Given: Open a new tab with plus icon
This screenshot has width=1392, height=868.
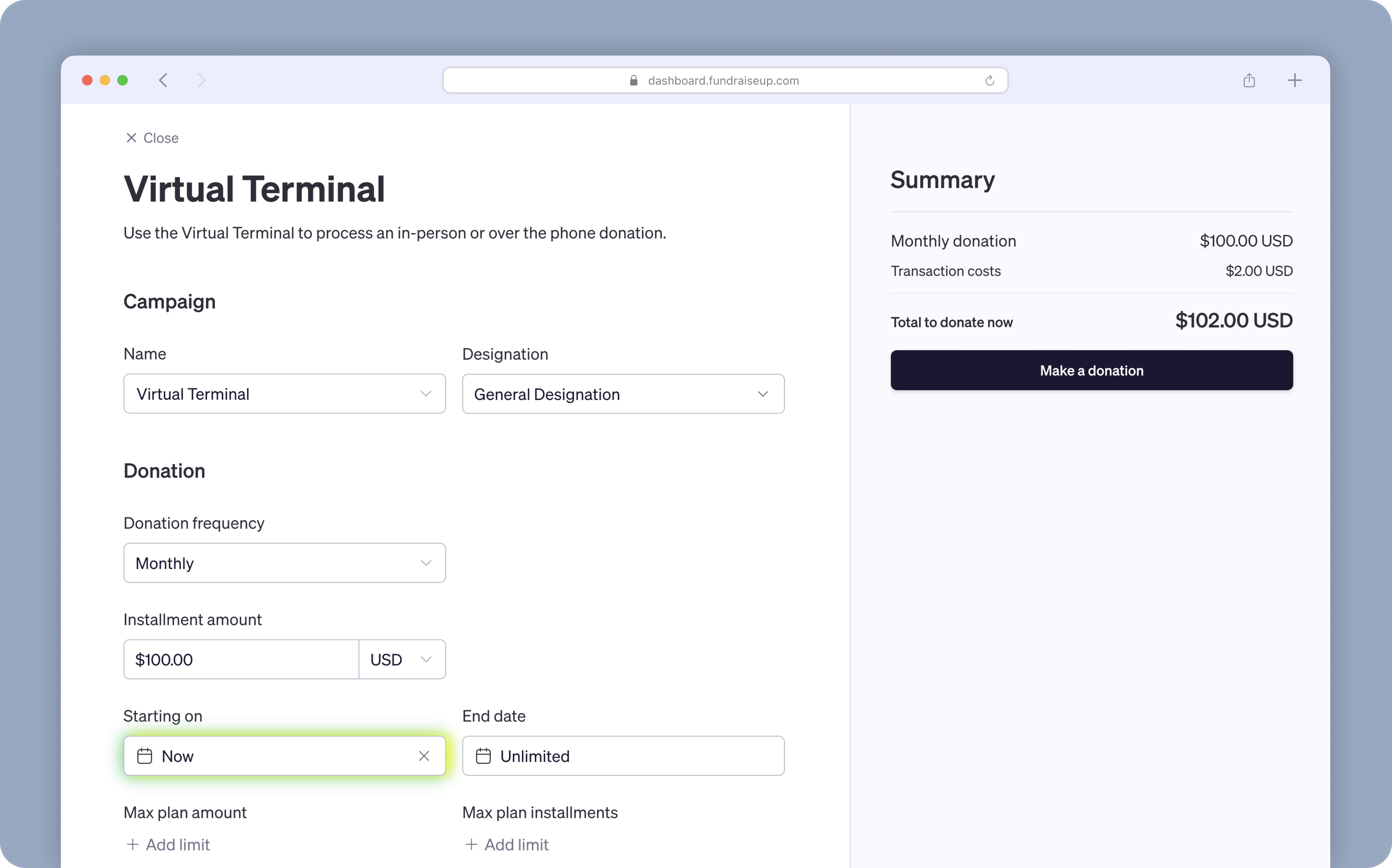Looking at the screenshot, I should point(1294,80).
